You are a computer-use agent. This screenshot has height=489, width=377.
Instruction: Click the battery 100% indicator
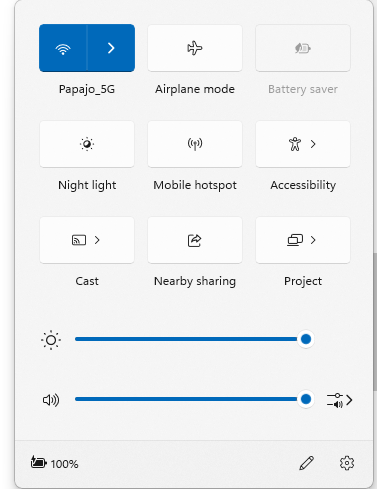(x=54, y=463)
